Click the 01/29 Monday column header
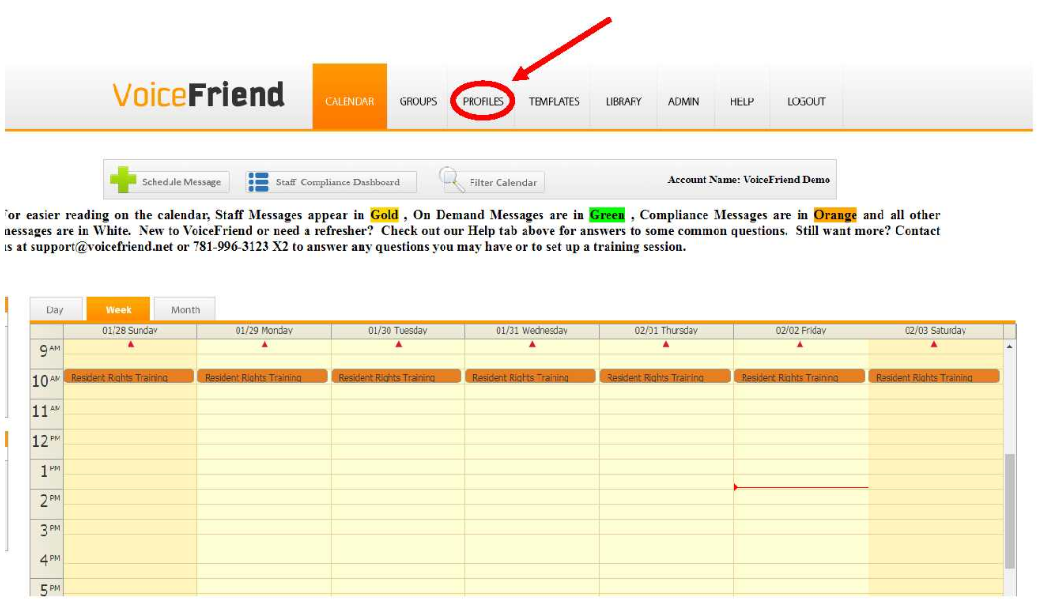Screen dimensions: 1054x611 264,331
